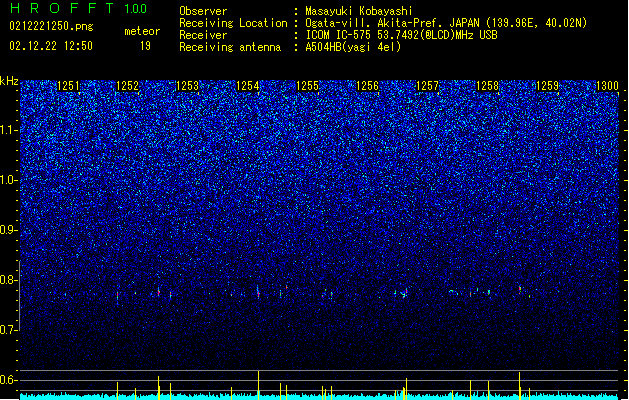Click the 0.6 frequency axis label
629x400 pixels.
pos(9,380)
